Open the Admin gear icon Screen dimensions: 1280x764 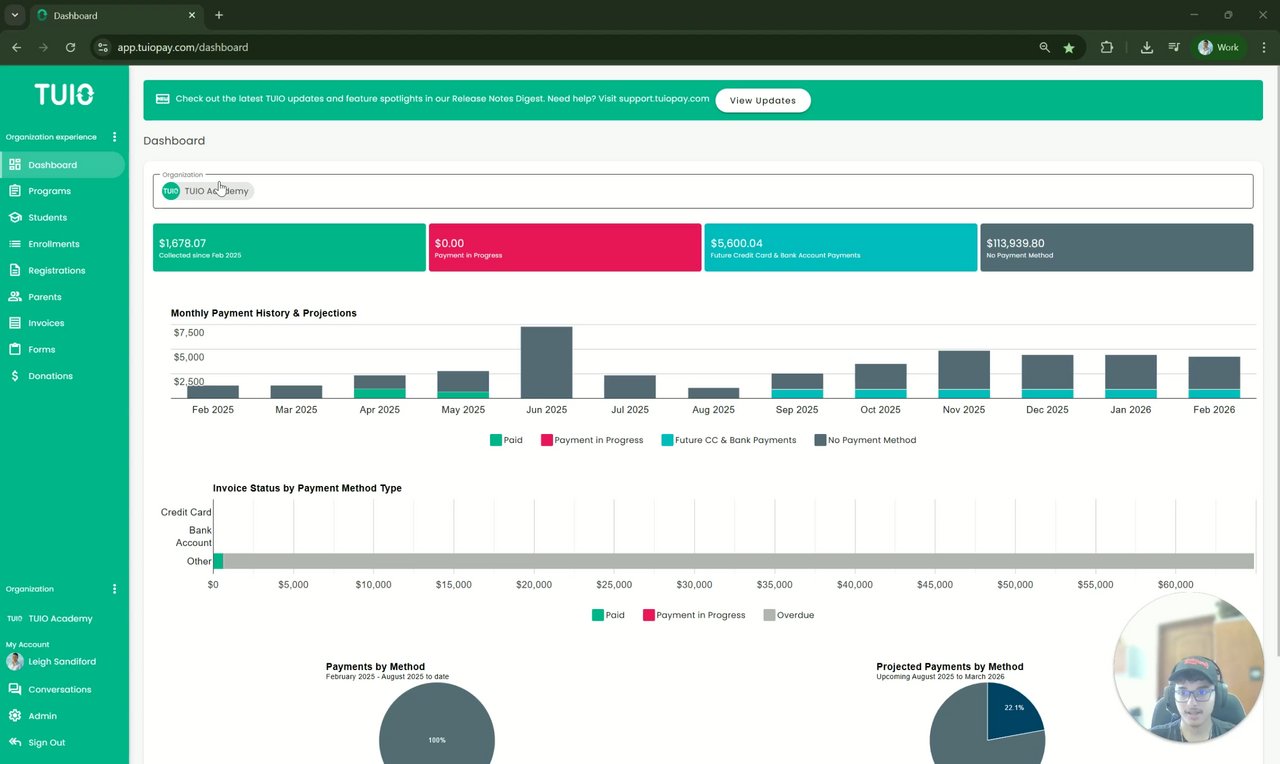pyautogui.click(x=15, y=716)
